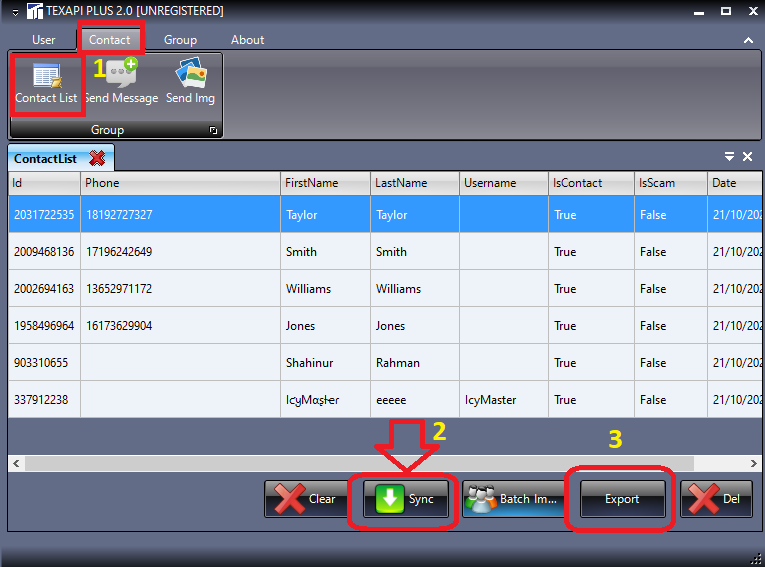
Task: Open the title bar quick access dropdown
Action: click(14, 12)
